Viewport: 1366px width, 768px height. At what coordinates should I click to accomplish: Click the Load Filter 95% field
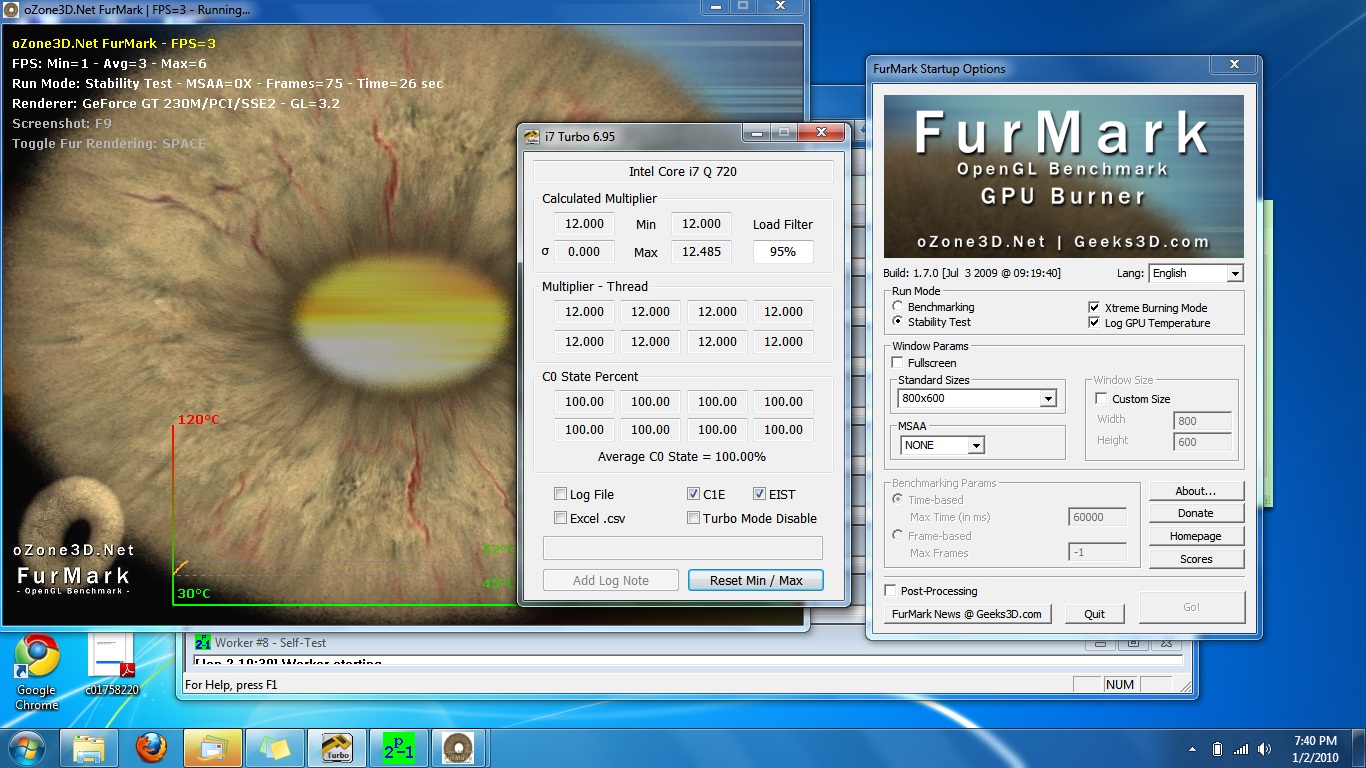[x=783, y=252]
